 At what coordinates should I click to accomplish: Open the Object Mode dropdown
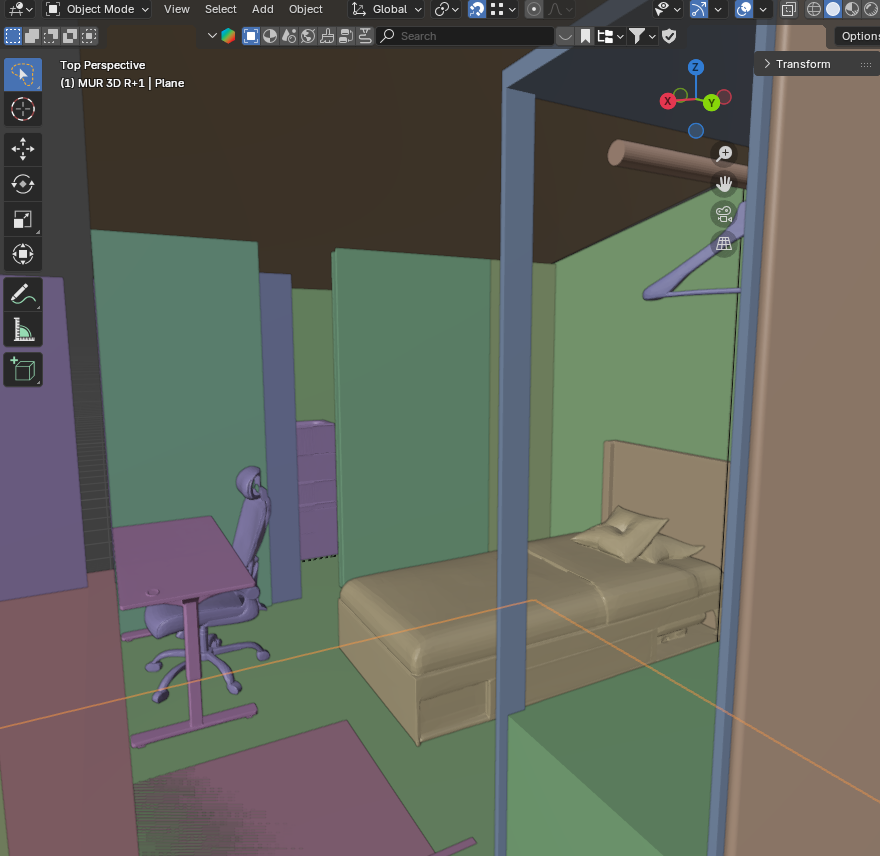98,9
